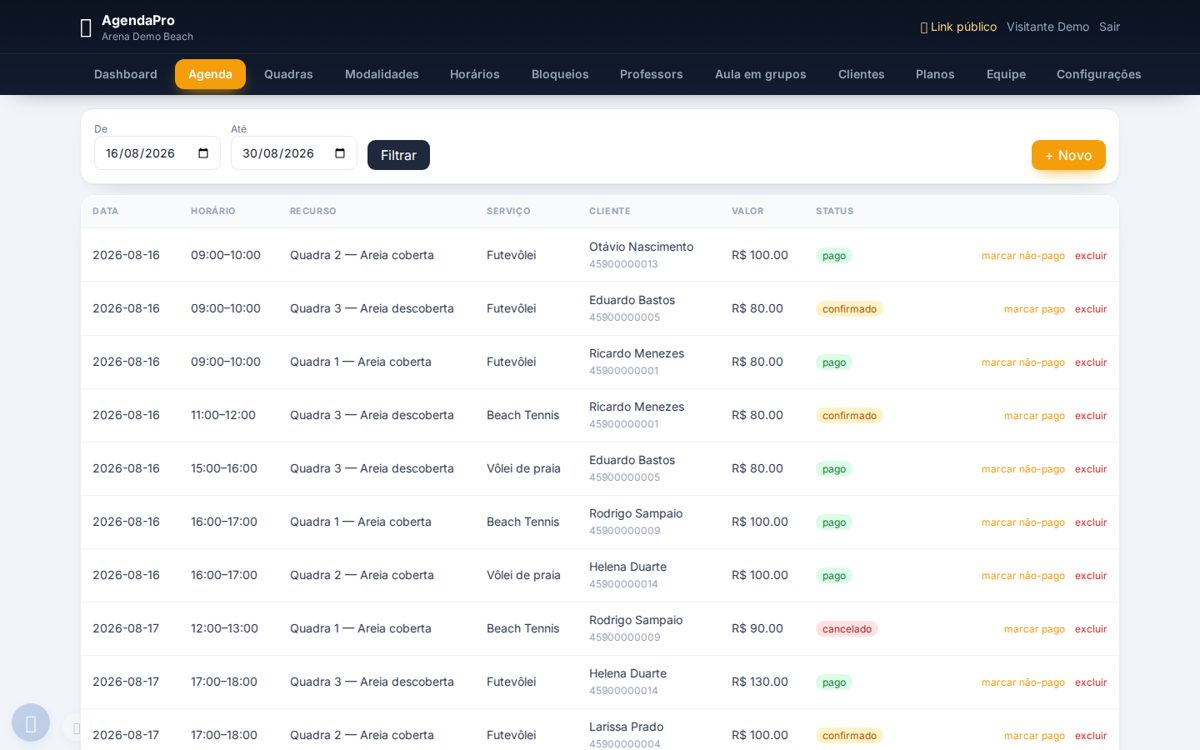Open the calendar picker for the De date
This screenshot has width=1200, height=750.
click(x=203, y=153)
